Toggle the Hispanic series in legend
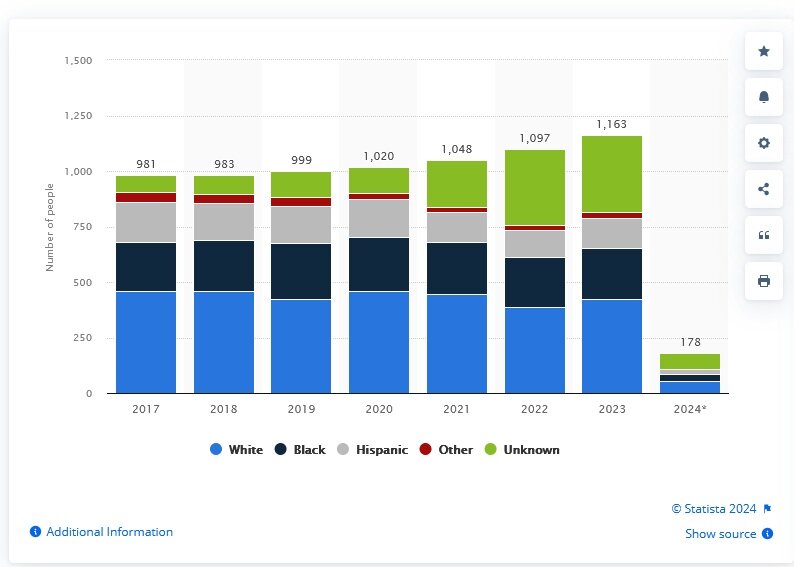 (374, 450)
